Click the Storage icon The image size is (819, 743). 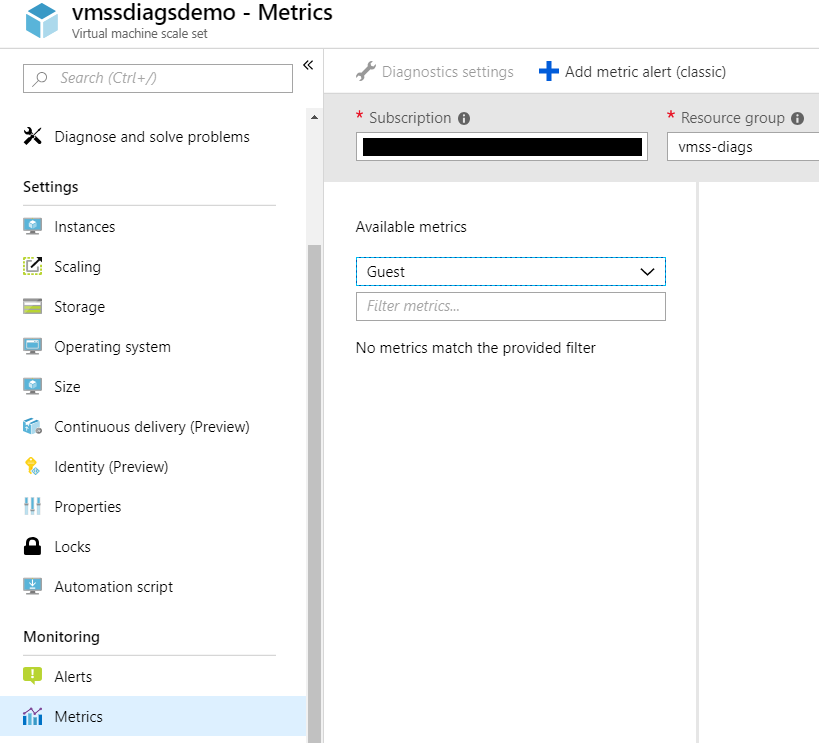point(32,307)
